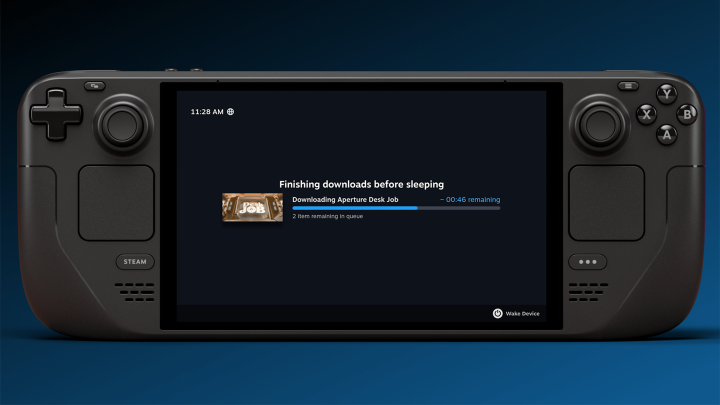Image resolution: width=720 pixels, height=405 pixels.
Task: Click the 2 item remaining in queue text
Action: coord(328,216)
